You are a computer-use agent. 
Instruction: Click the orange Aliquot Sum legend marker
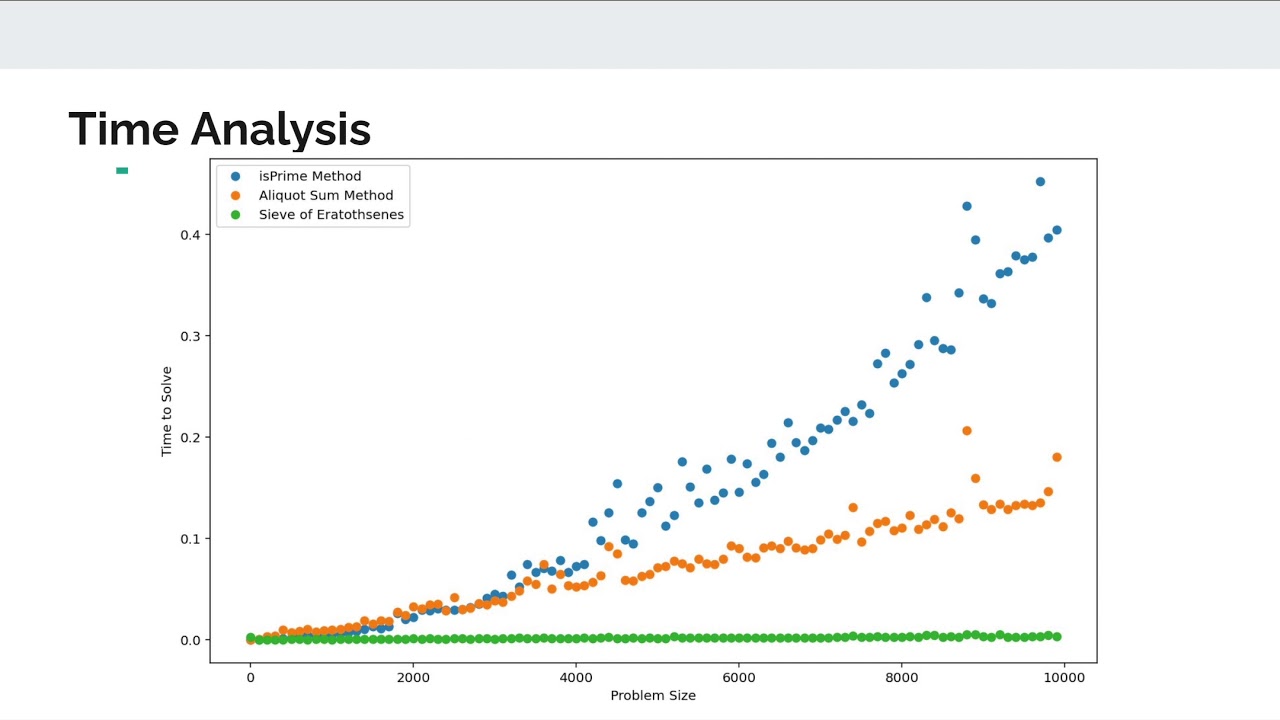click(x=236, y=195)
